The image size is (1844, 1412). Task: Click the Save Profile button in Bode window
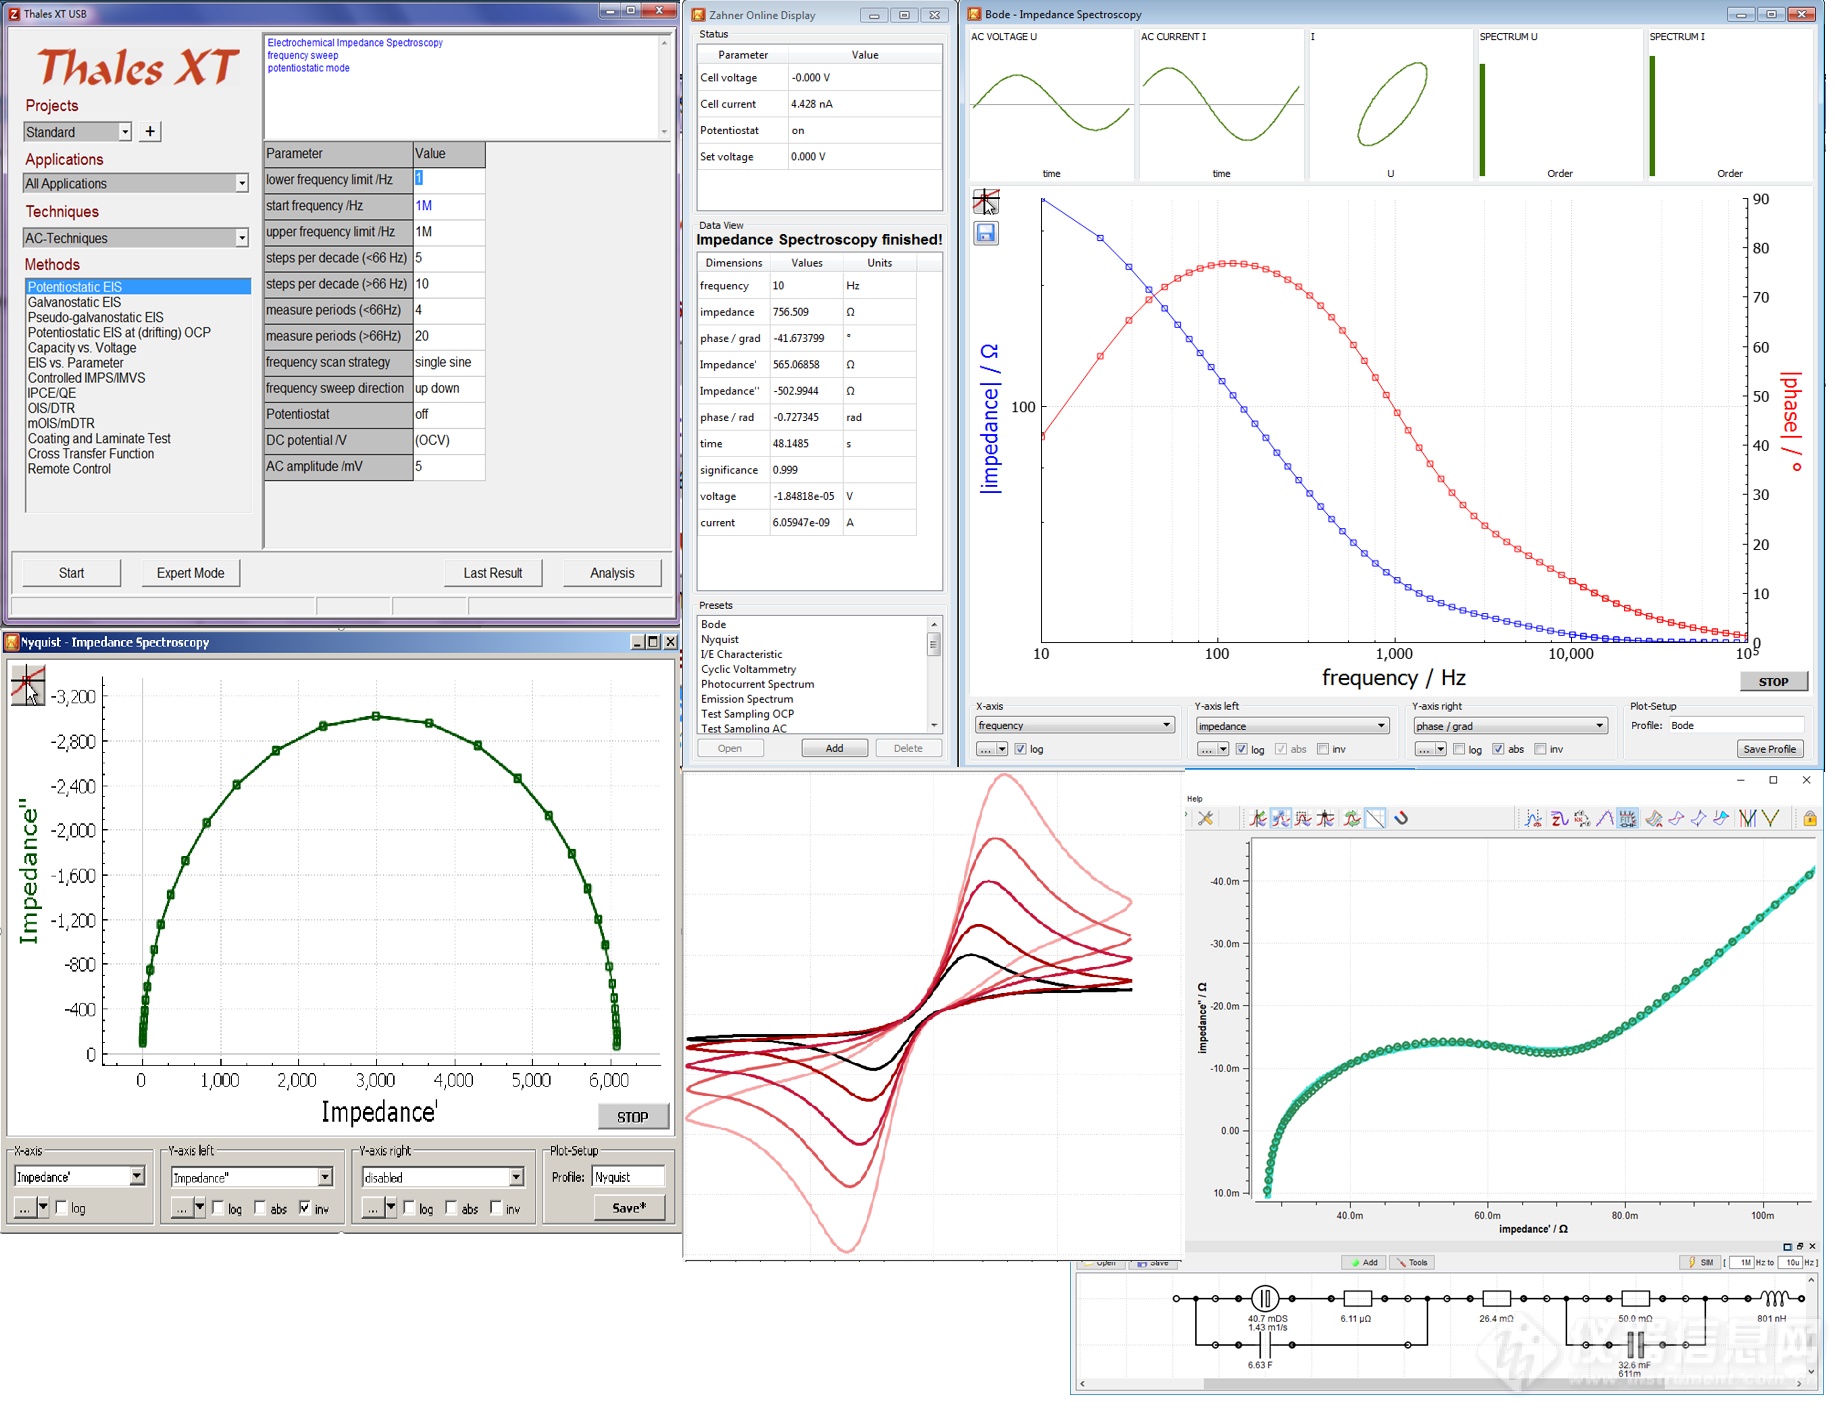(x=1769, y=749)
